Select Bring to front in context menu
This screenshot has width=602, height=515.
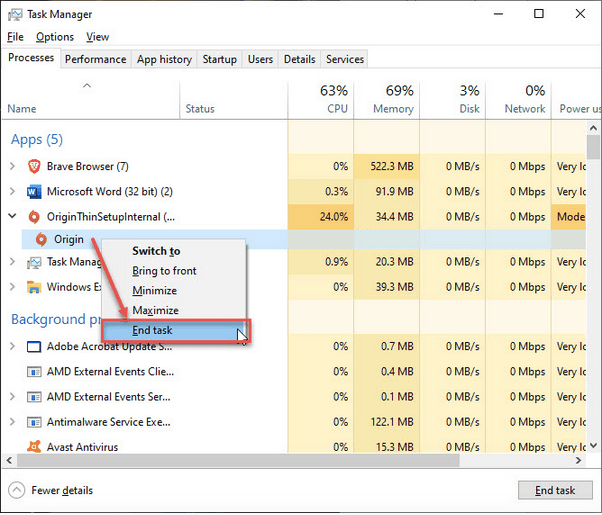[x=174, y=271]
